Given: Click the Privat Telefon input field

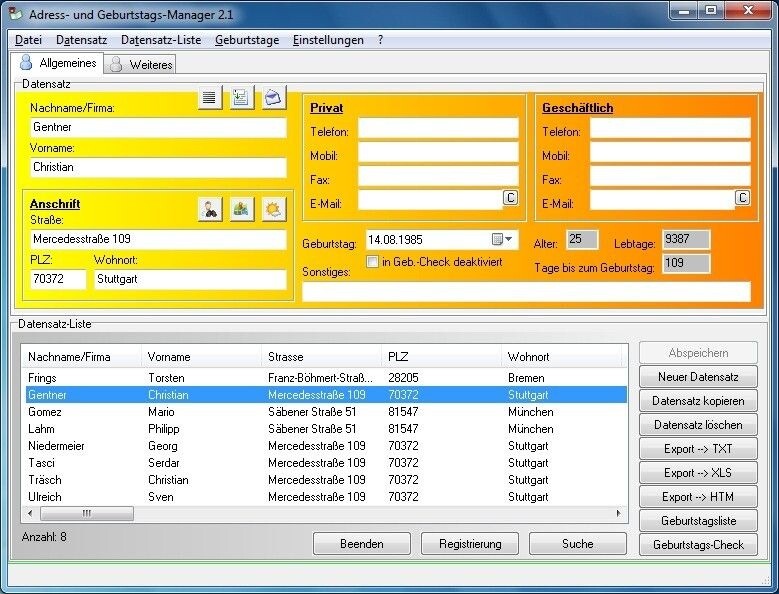Looking at the screenshot, I should tap(439, 128).
